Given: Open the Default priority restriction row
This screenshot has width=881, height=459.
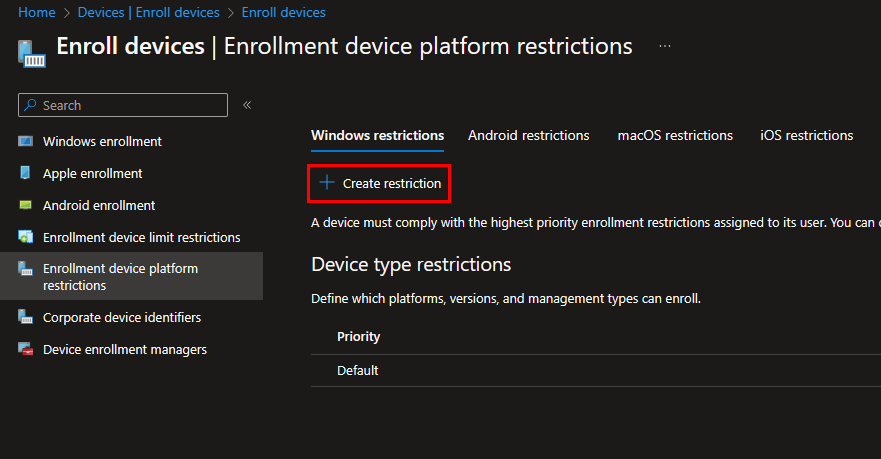Looking at the screenshot, I should point(358,370).
